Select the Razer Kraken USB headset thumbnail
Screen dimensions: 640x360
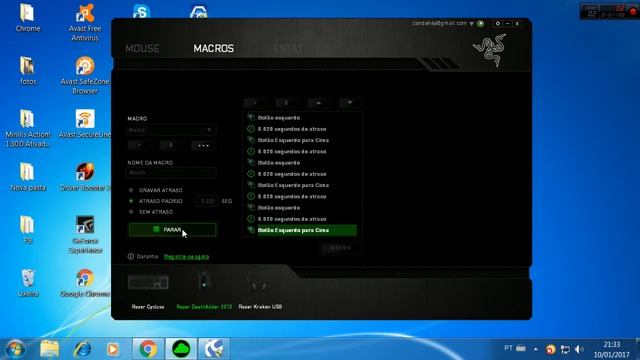(258, 282)
